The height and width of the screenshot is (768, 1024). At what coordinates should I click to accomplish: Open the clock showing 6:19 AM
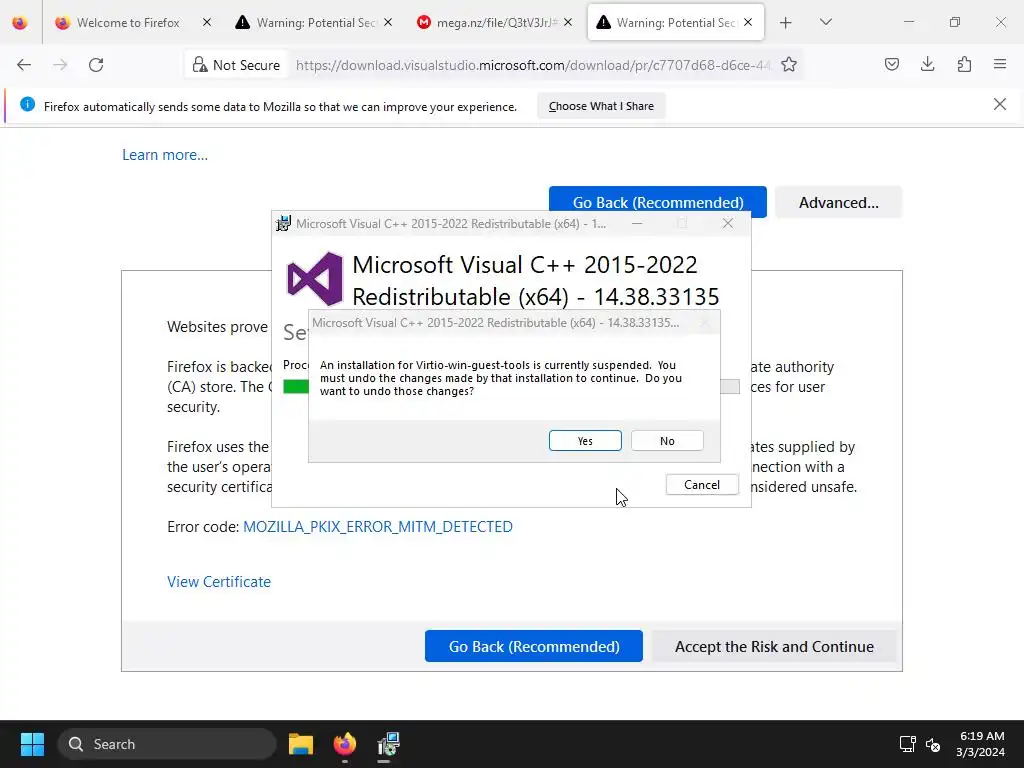tap(980, 744)
